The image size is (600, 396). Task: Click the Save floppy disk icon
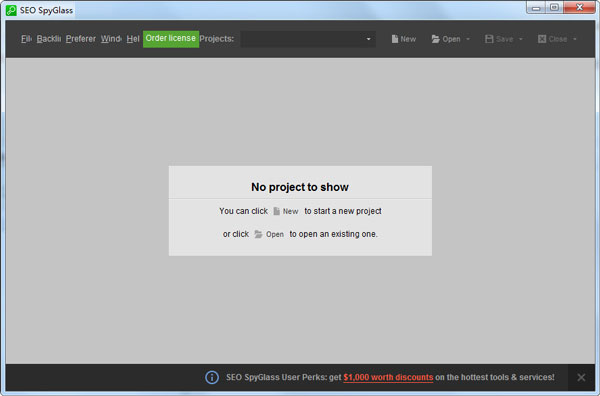click(489, 39)
